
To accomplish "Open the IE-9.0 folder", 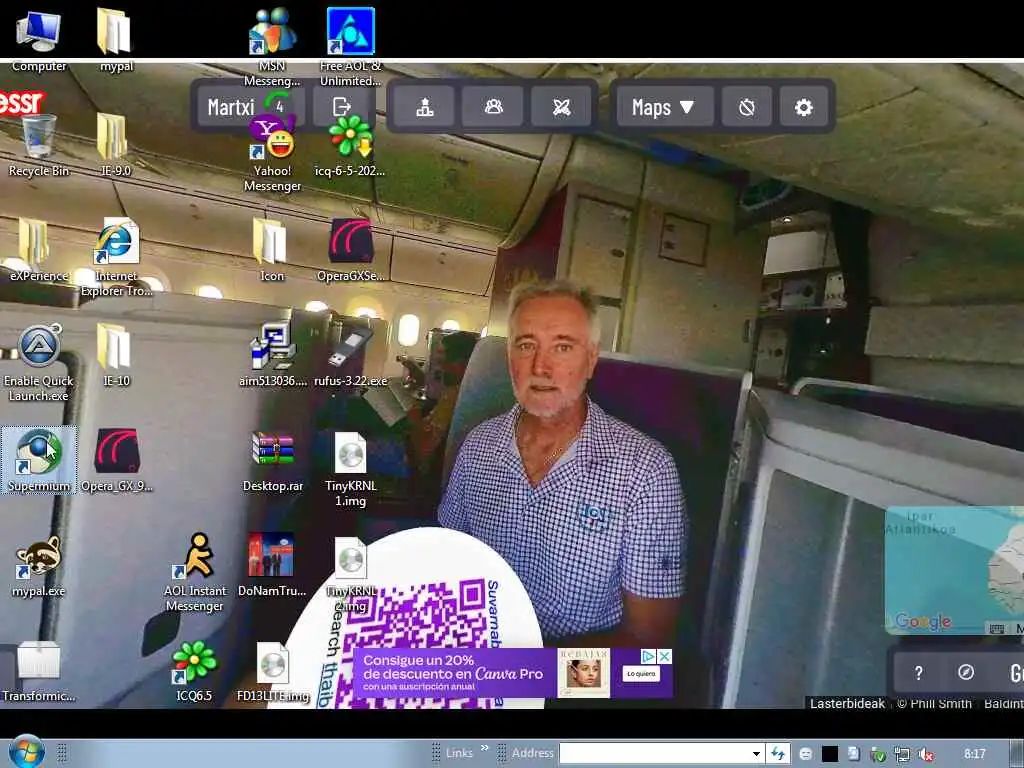I will point(116,145).
